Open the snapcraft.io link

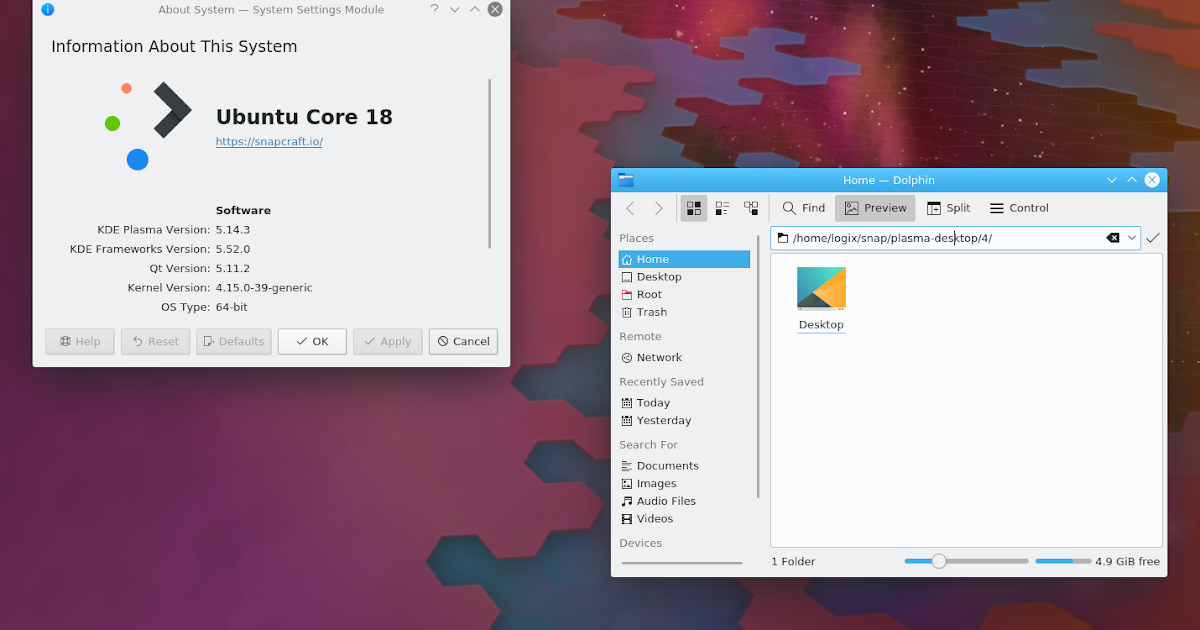(269, 142)
